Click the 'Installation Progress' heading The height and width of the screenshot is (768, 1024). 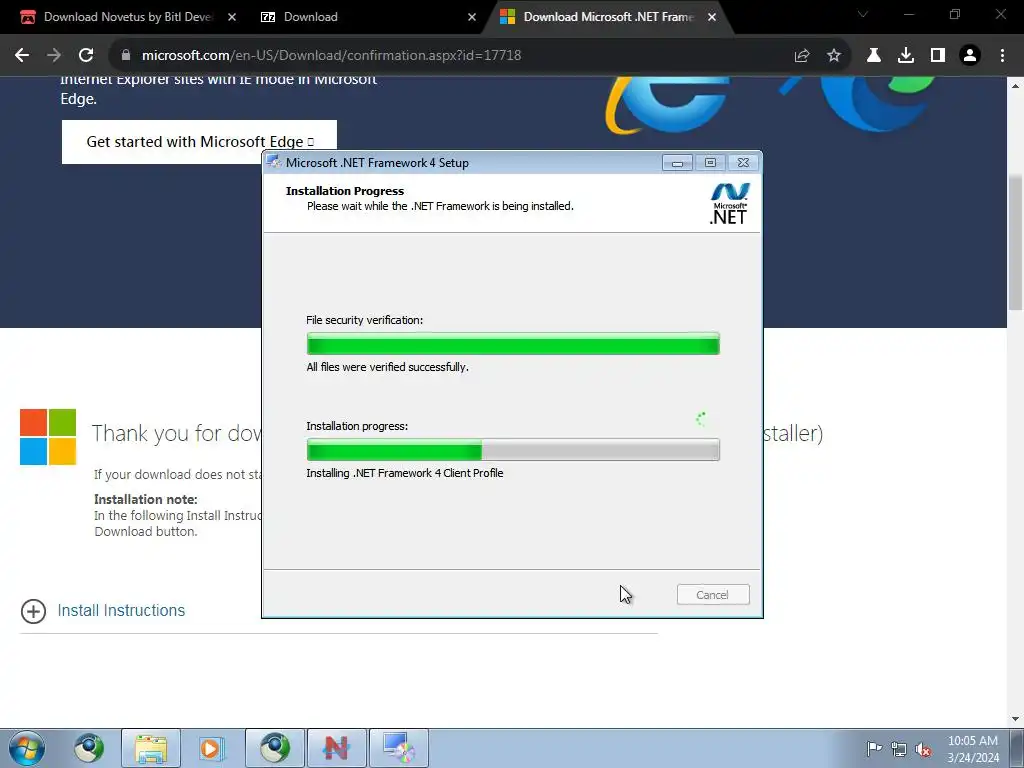(x=345, y=191)
